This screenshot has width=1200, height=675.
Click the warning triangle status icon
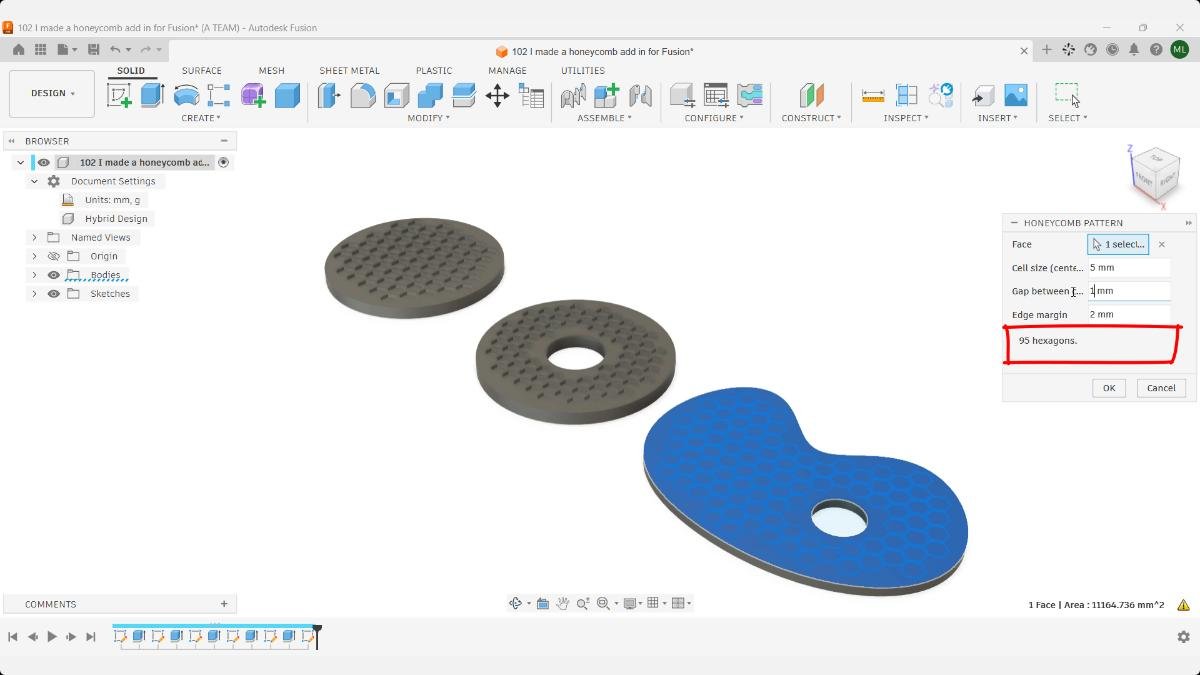1183,605
